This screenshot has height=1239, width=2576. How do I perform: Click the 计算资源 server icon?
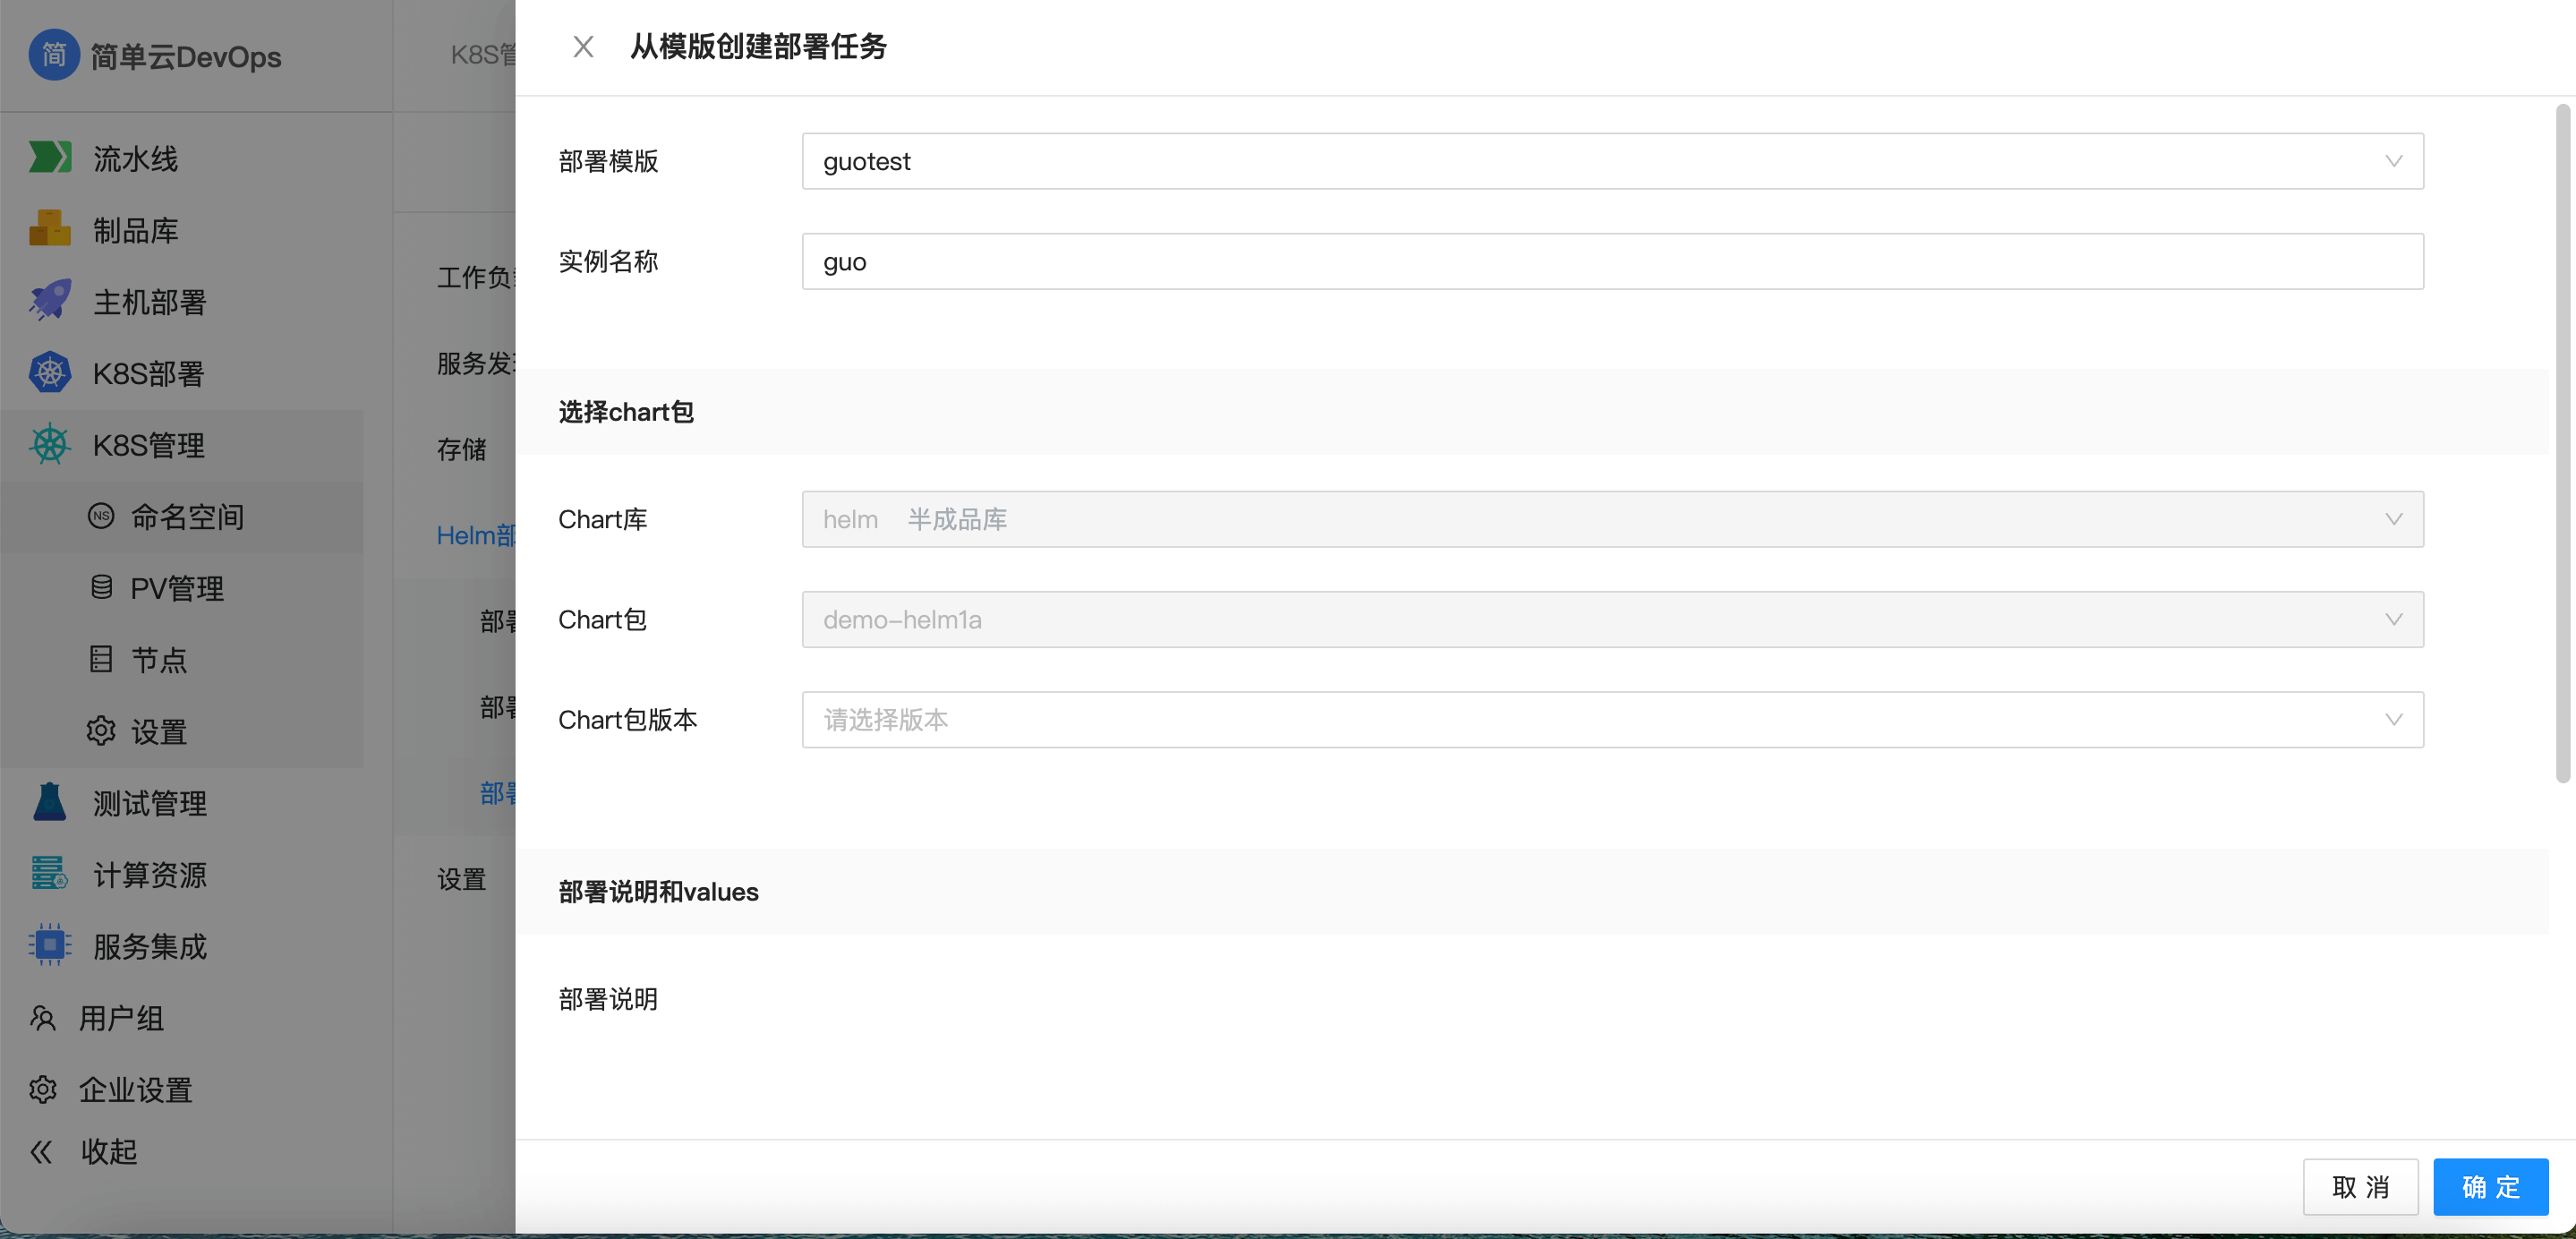click(x=49, y=873)
